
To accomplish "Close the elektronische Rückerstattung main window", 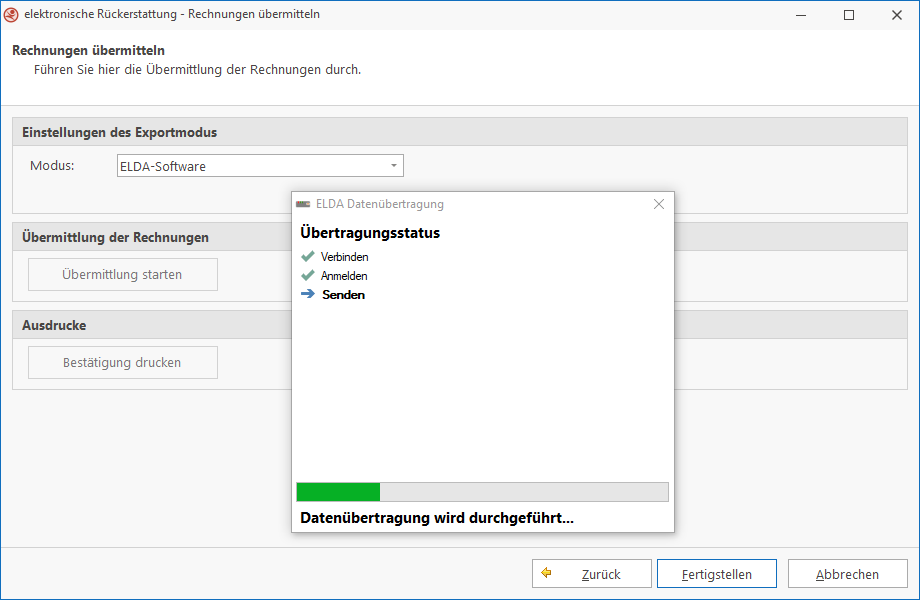I will [x=895, y=15].
